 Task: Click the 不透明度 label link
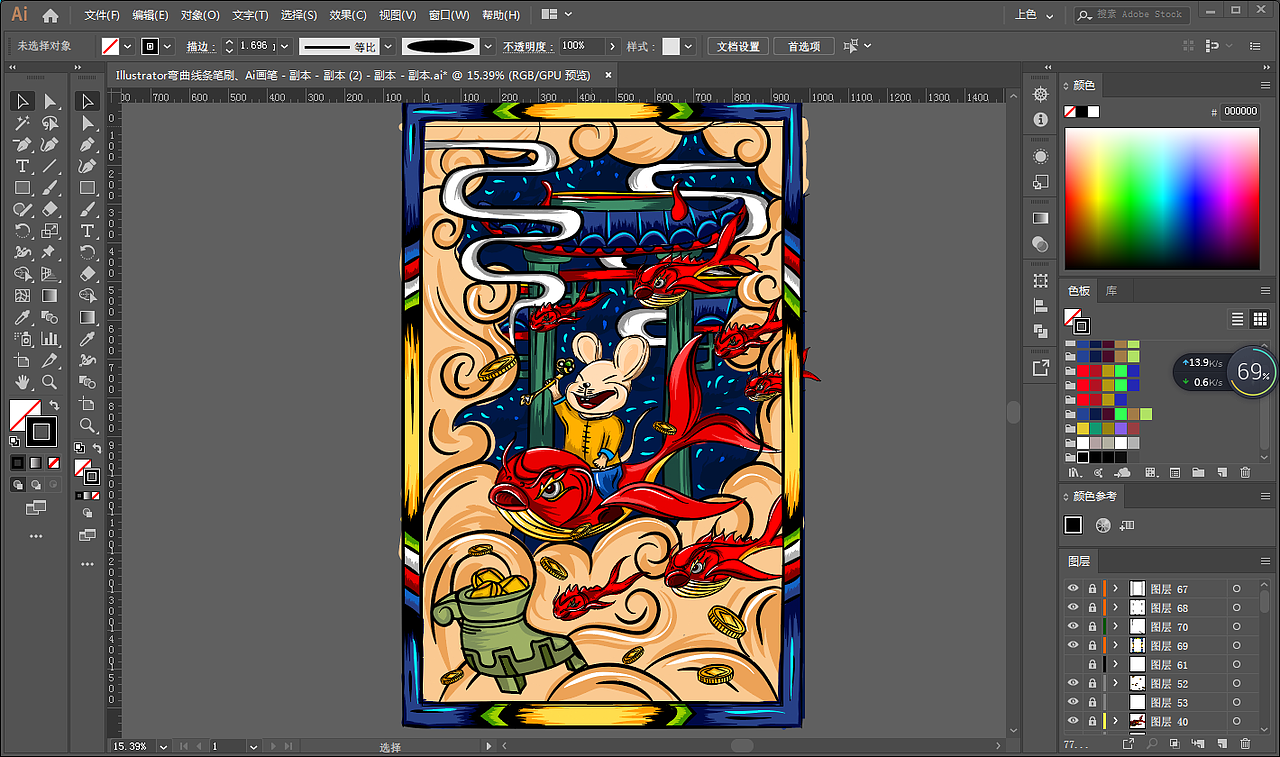pyautogui.click(x=527, y=46)
